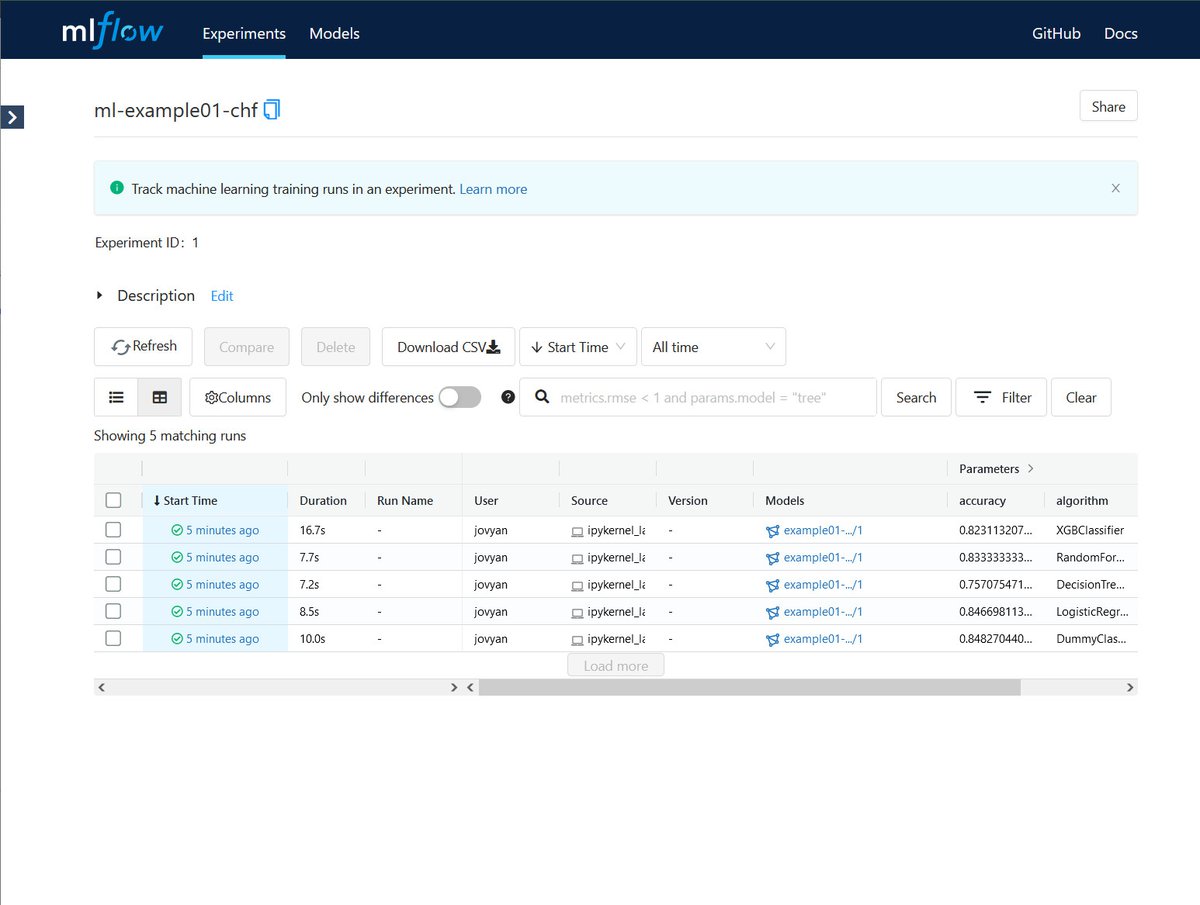Switch to list view layout
The image size is (1200, 905).
116,397
